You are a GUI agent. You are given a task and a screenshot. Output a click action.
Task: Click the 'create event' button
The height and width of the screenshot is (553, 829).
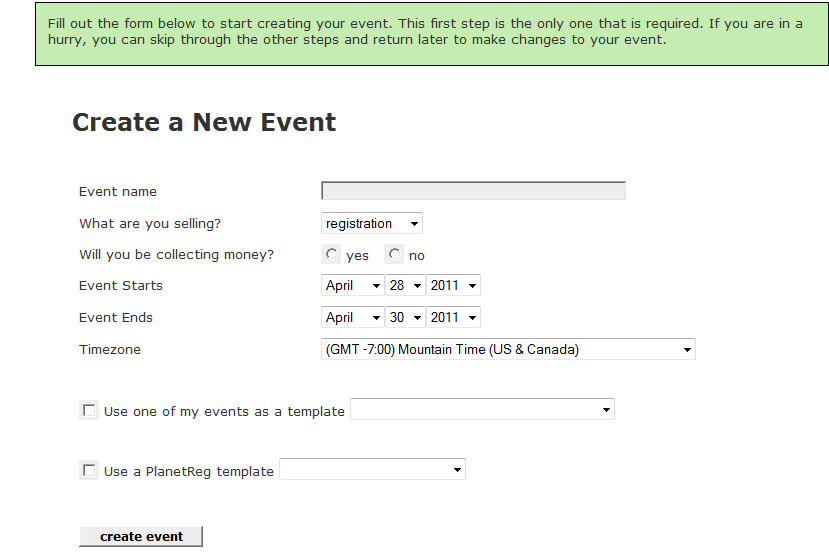click(141, 537)
